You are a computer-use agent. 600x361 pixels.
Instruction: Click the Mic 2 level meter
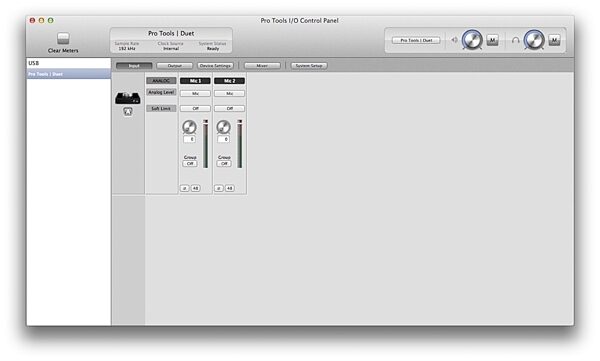[240, 144]
